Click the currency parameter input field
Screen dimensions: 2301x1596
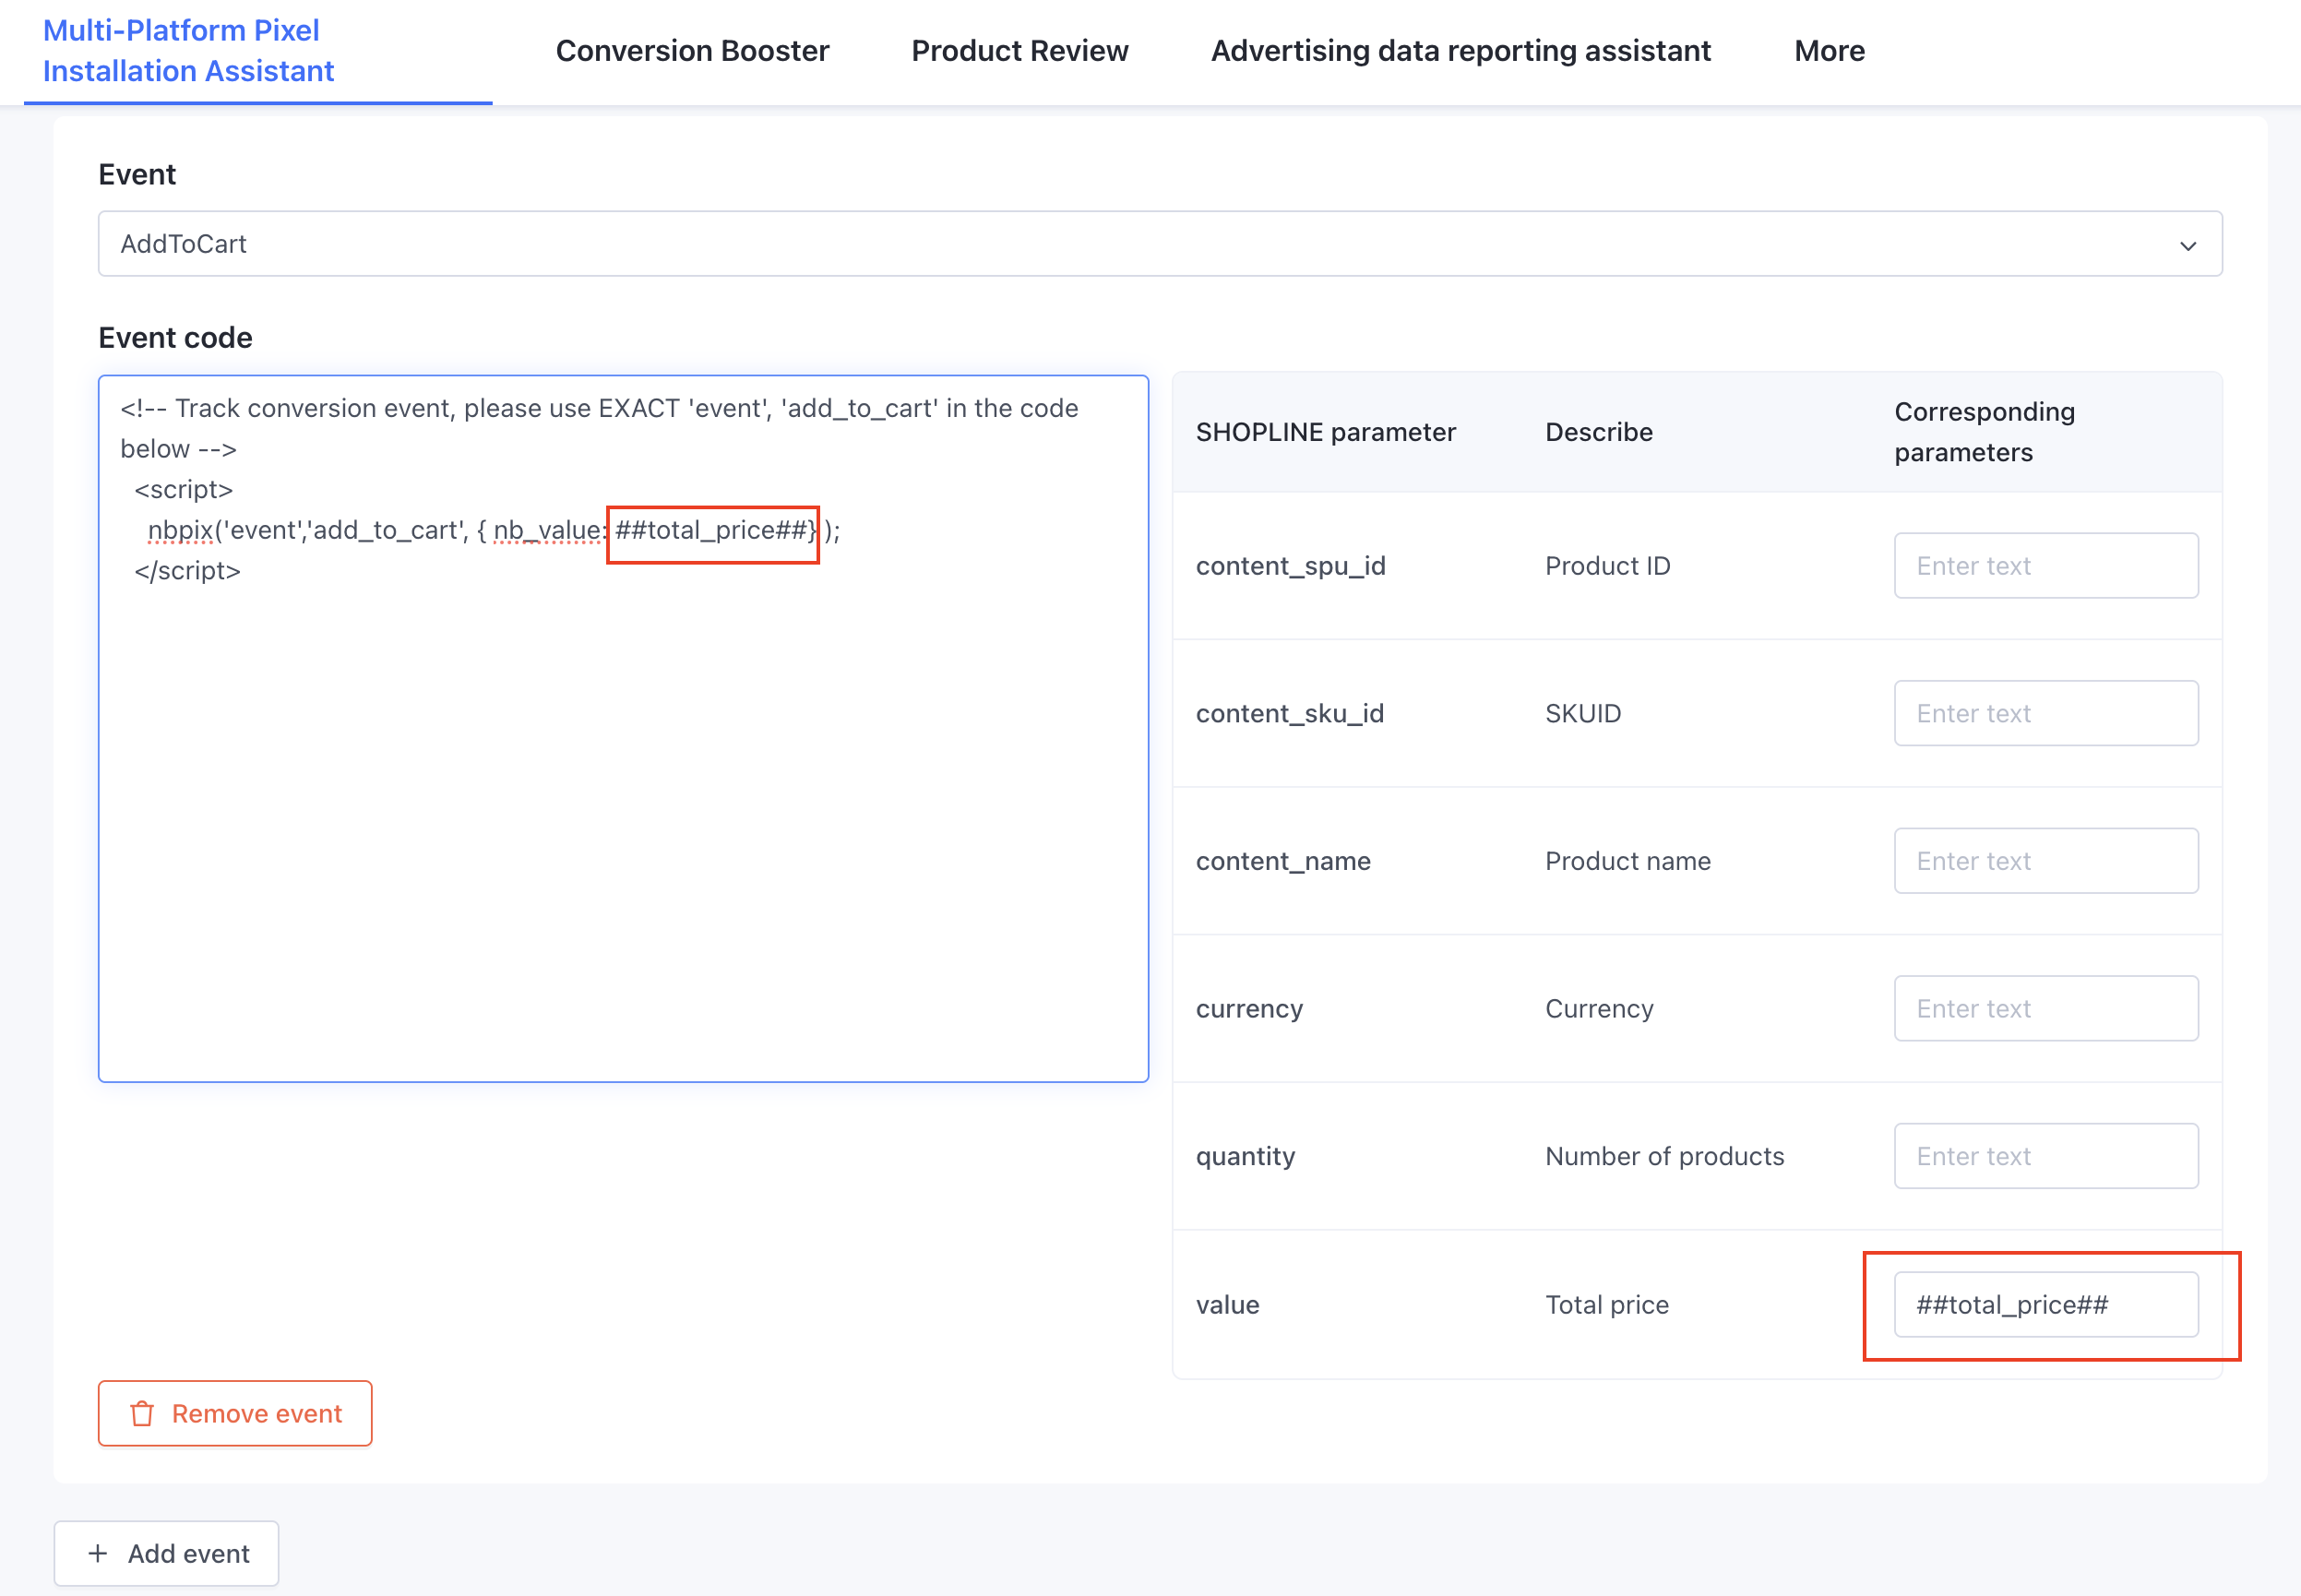(2045, 1008)
